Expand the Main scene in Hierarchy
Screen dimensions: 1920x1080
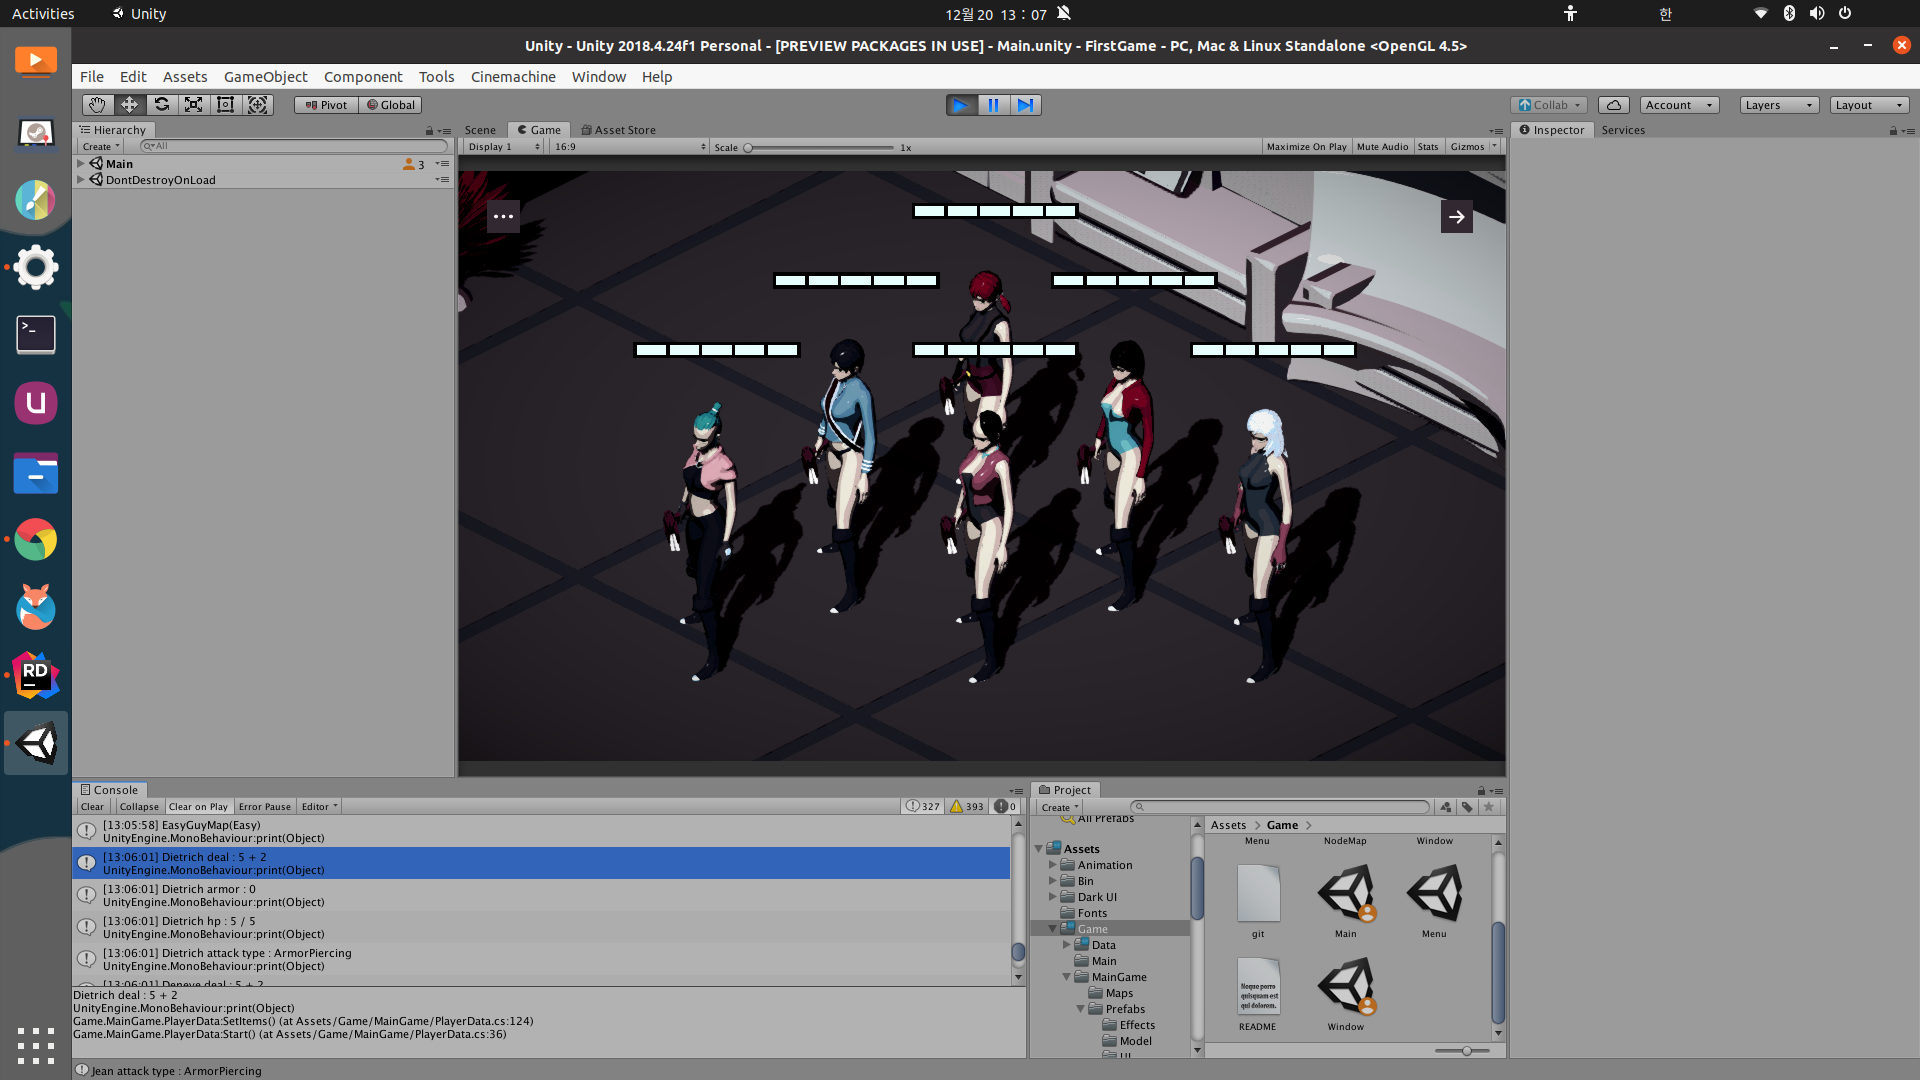point(81,163)
